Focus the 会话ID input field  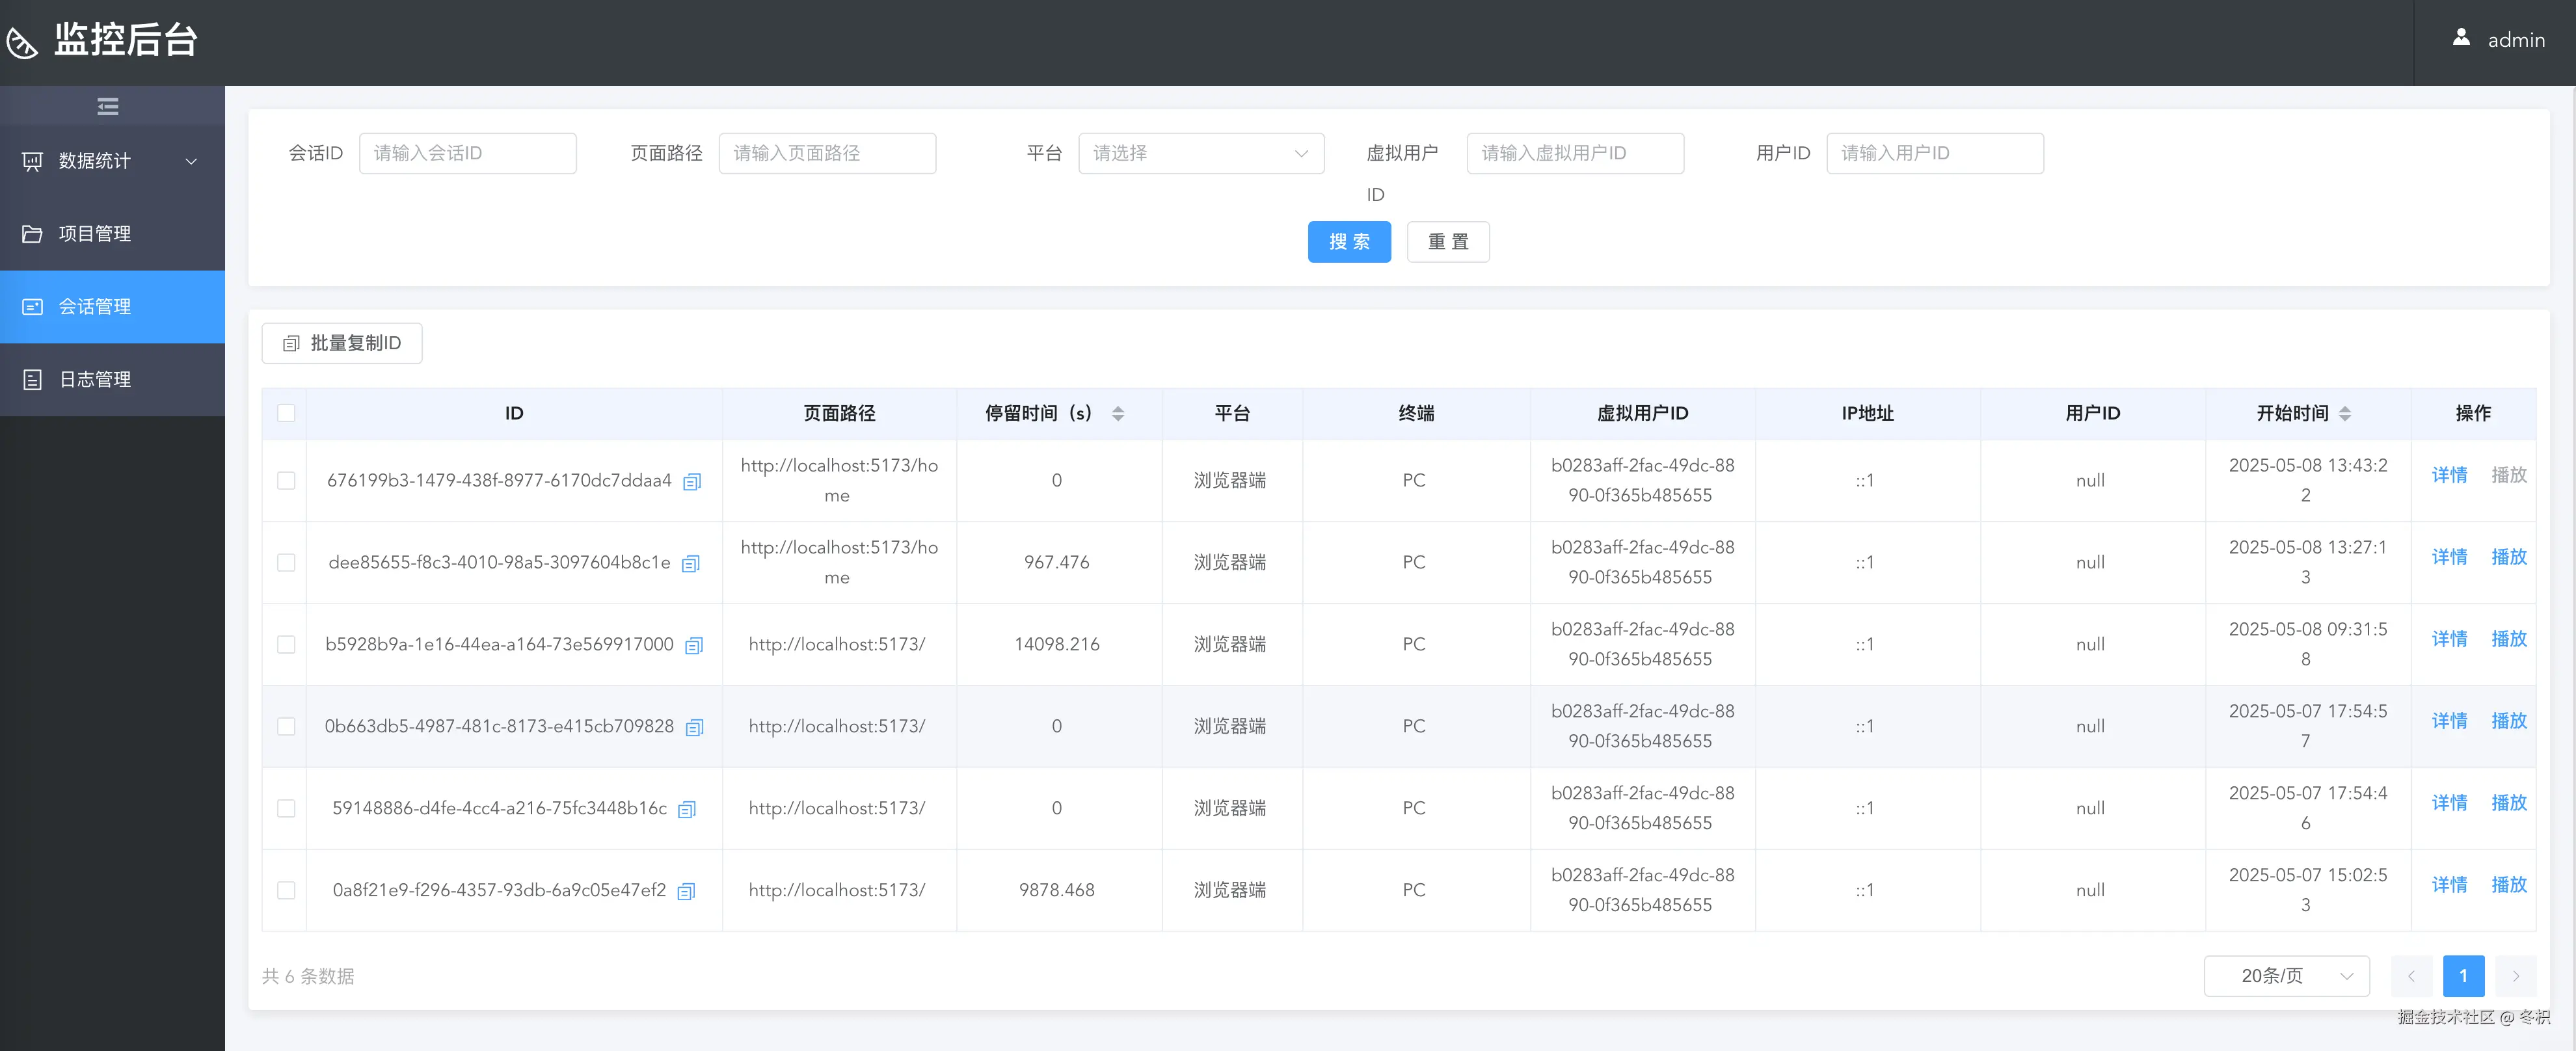click(x=467, y=153)
